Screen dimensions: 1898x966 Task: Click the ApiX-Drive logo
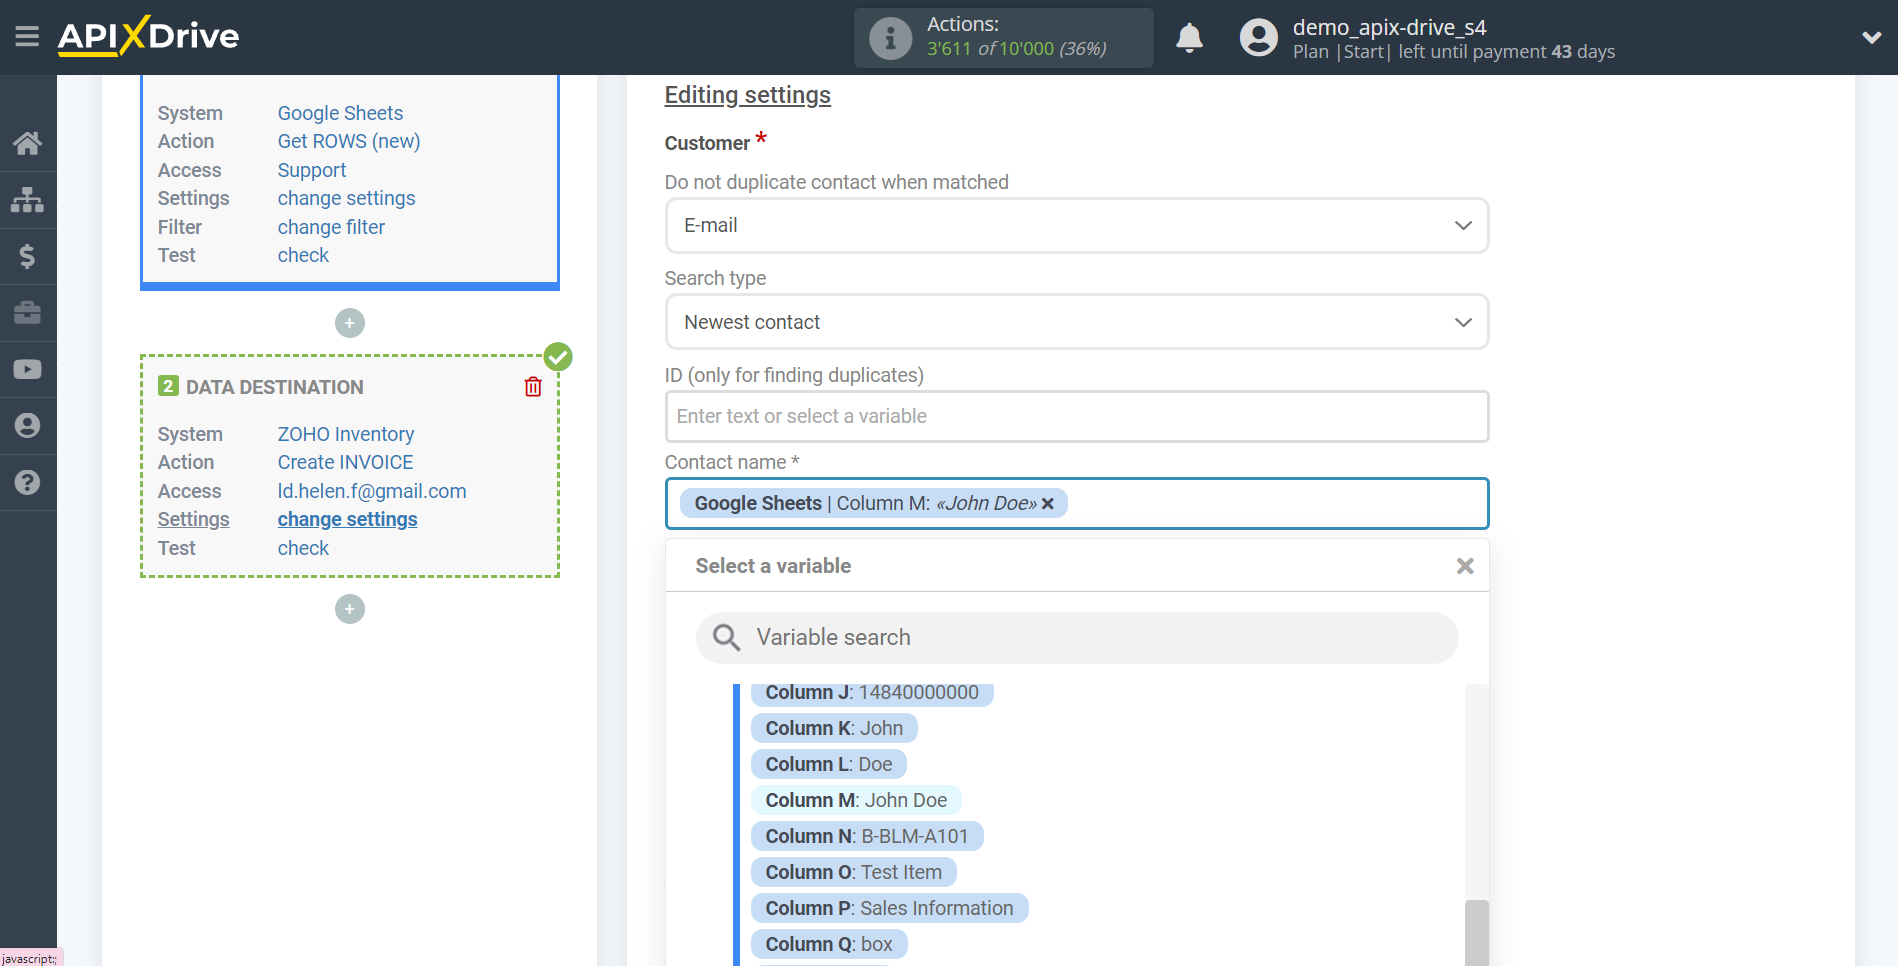point(148,36)
